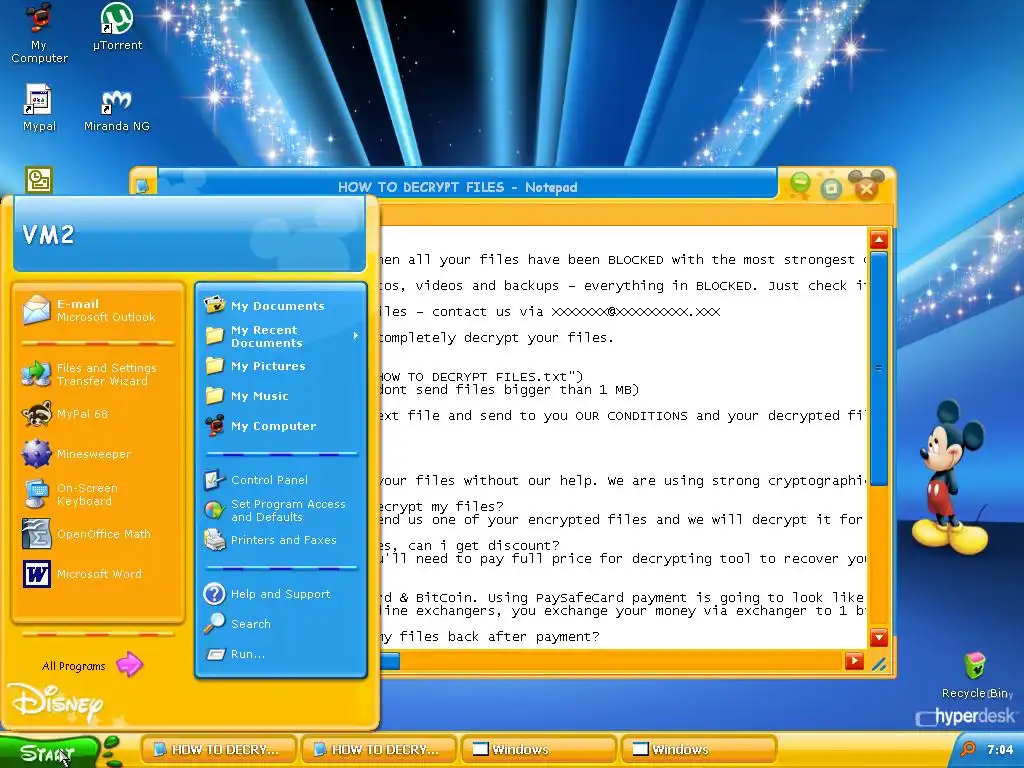1024x768 pixels.
Task: Click the Start button
Action: click(49, 753)
